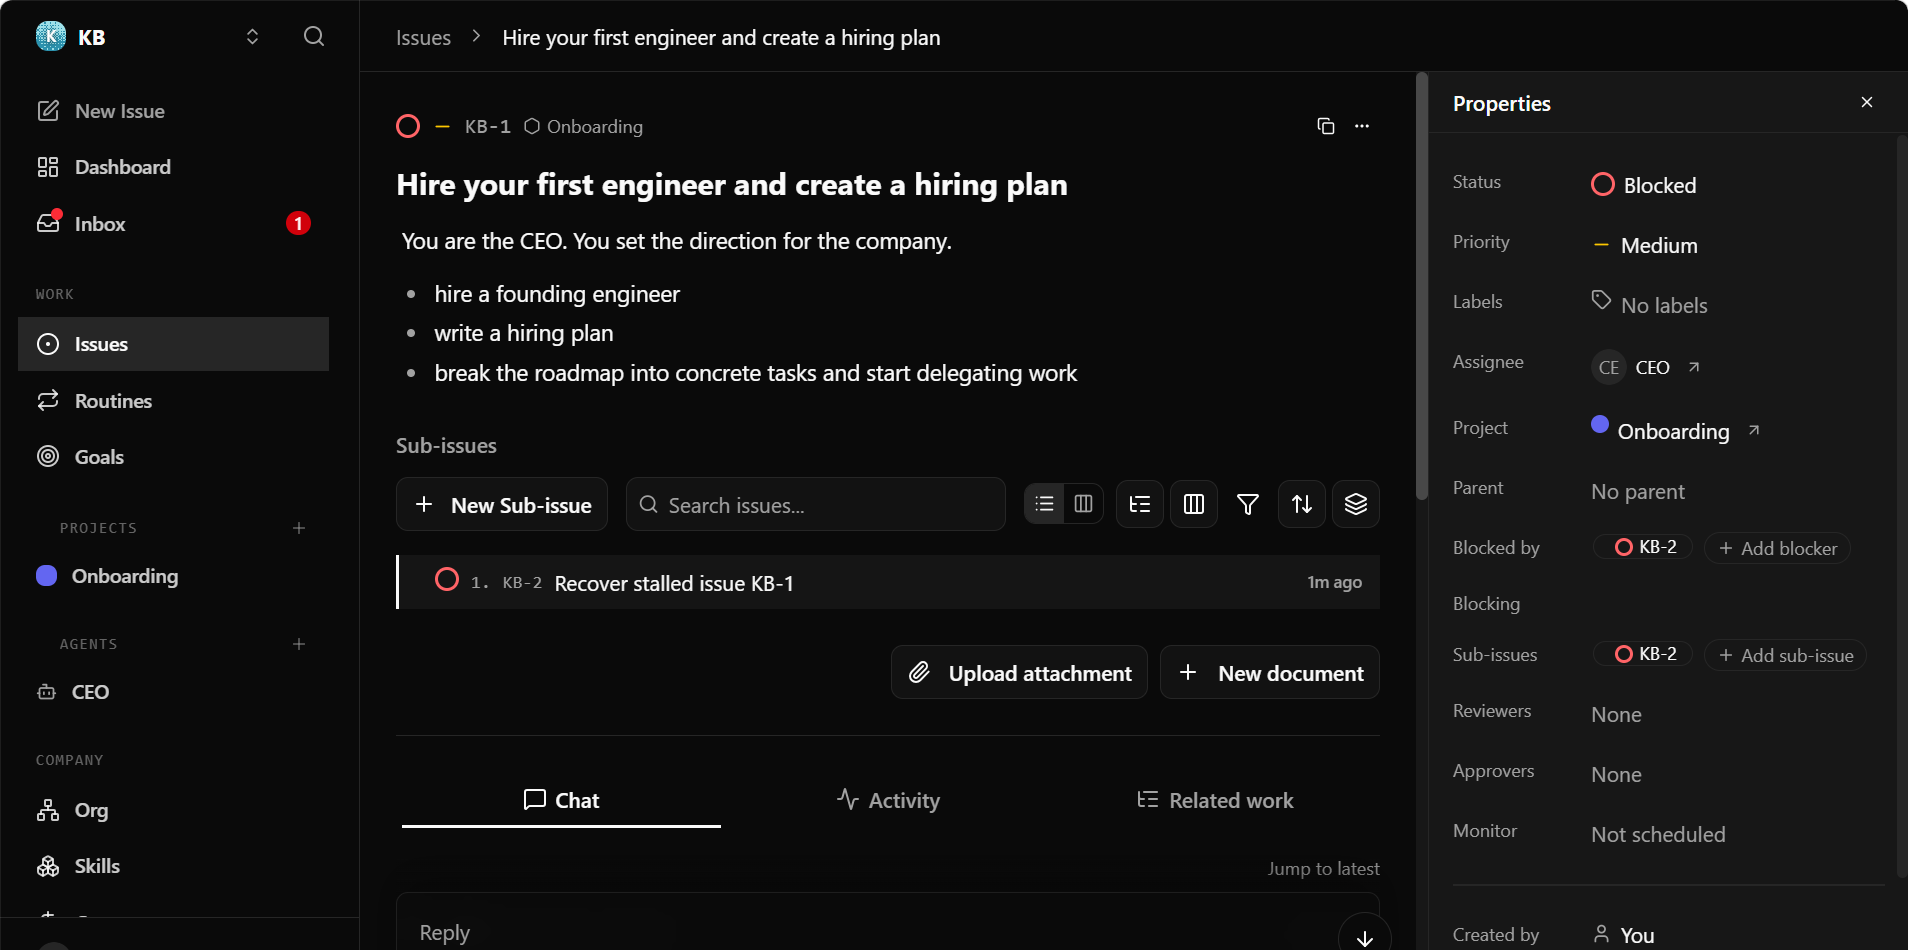Open the sort arrows icon

tap(1302, 504)
